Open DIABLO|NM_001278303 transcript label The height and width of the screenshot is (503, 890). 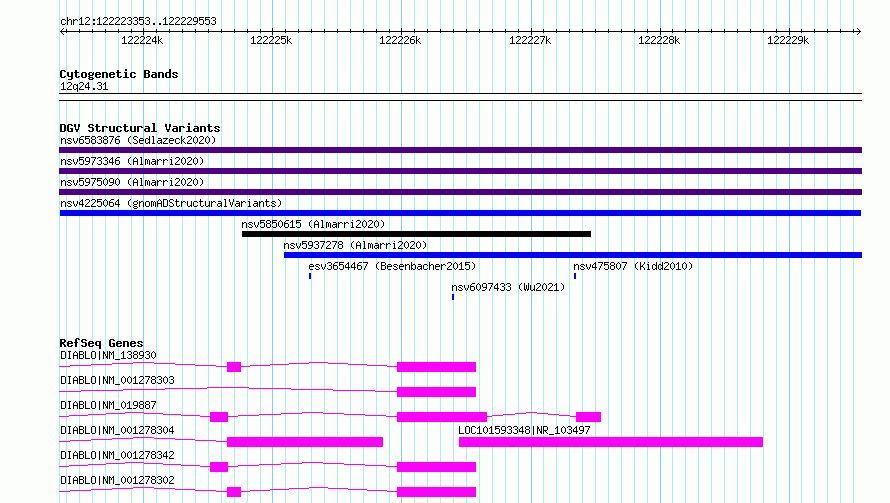(117, 380)
